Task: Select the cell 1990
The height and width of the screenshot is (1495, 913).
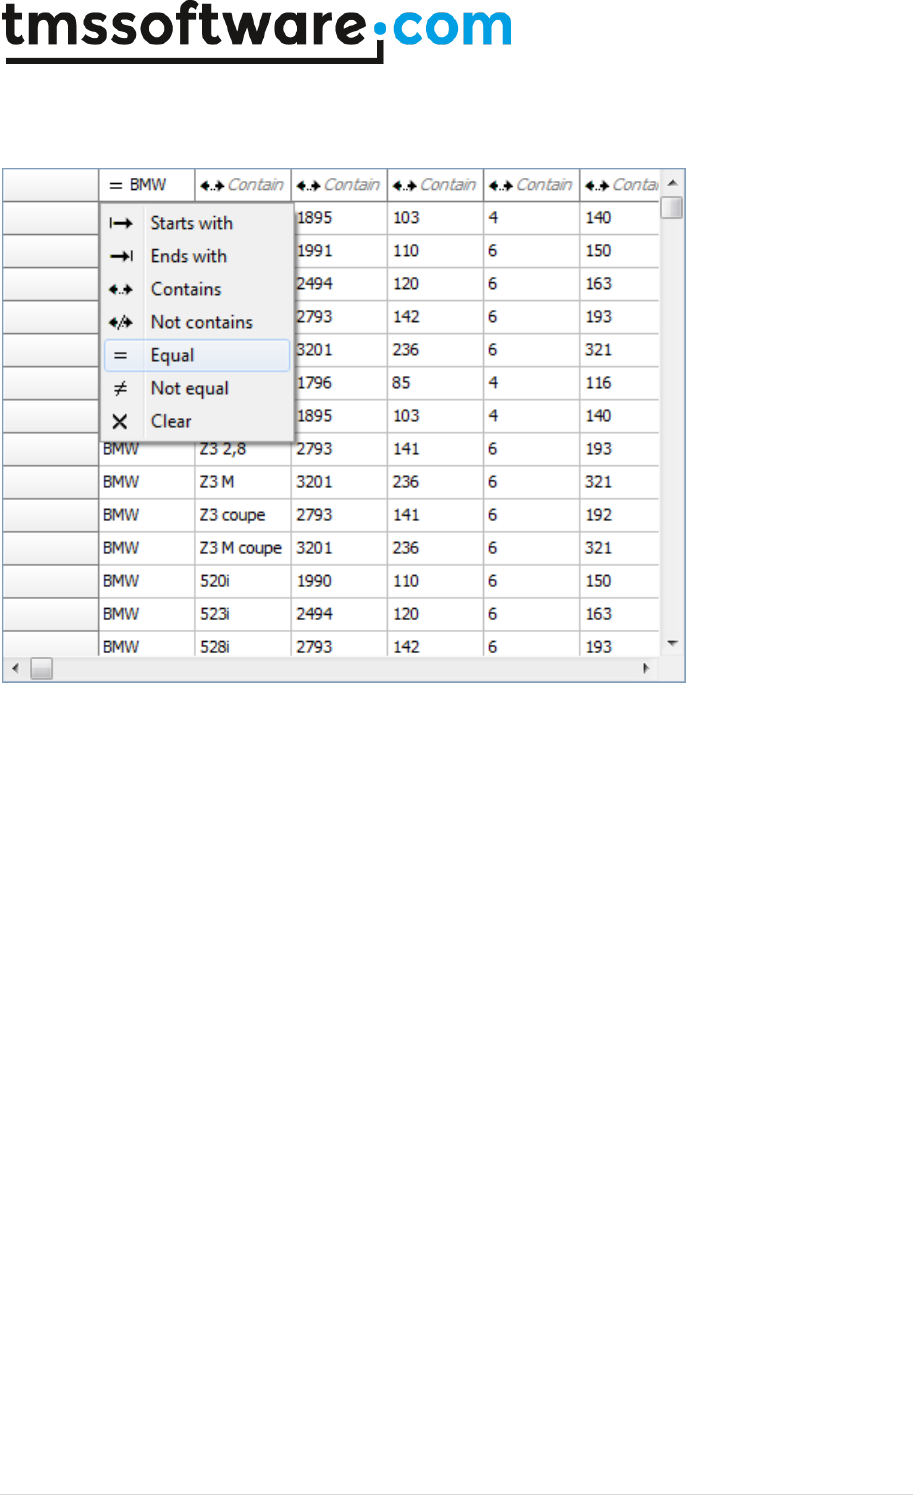Action: point(339,581)
